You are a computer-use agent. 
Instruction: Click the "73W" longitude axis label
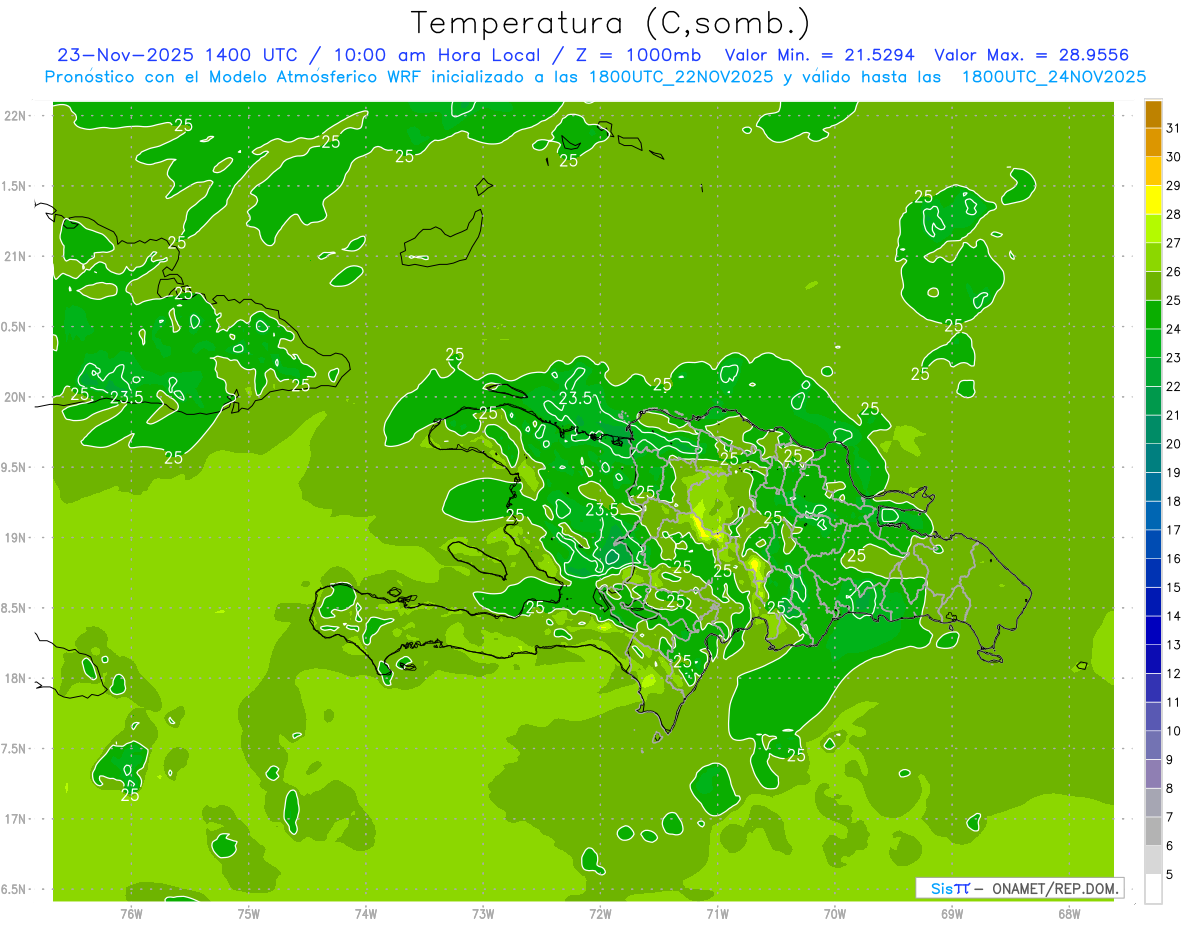point(483,914)
